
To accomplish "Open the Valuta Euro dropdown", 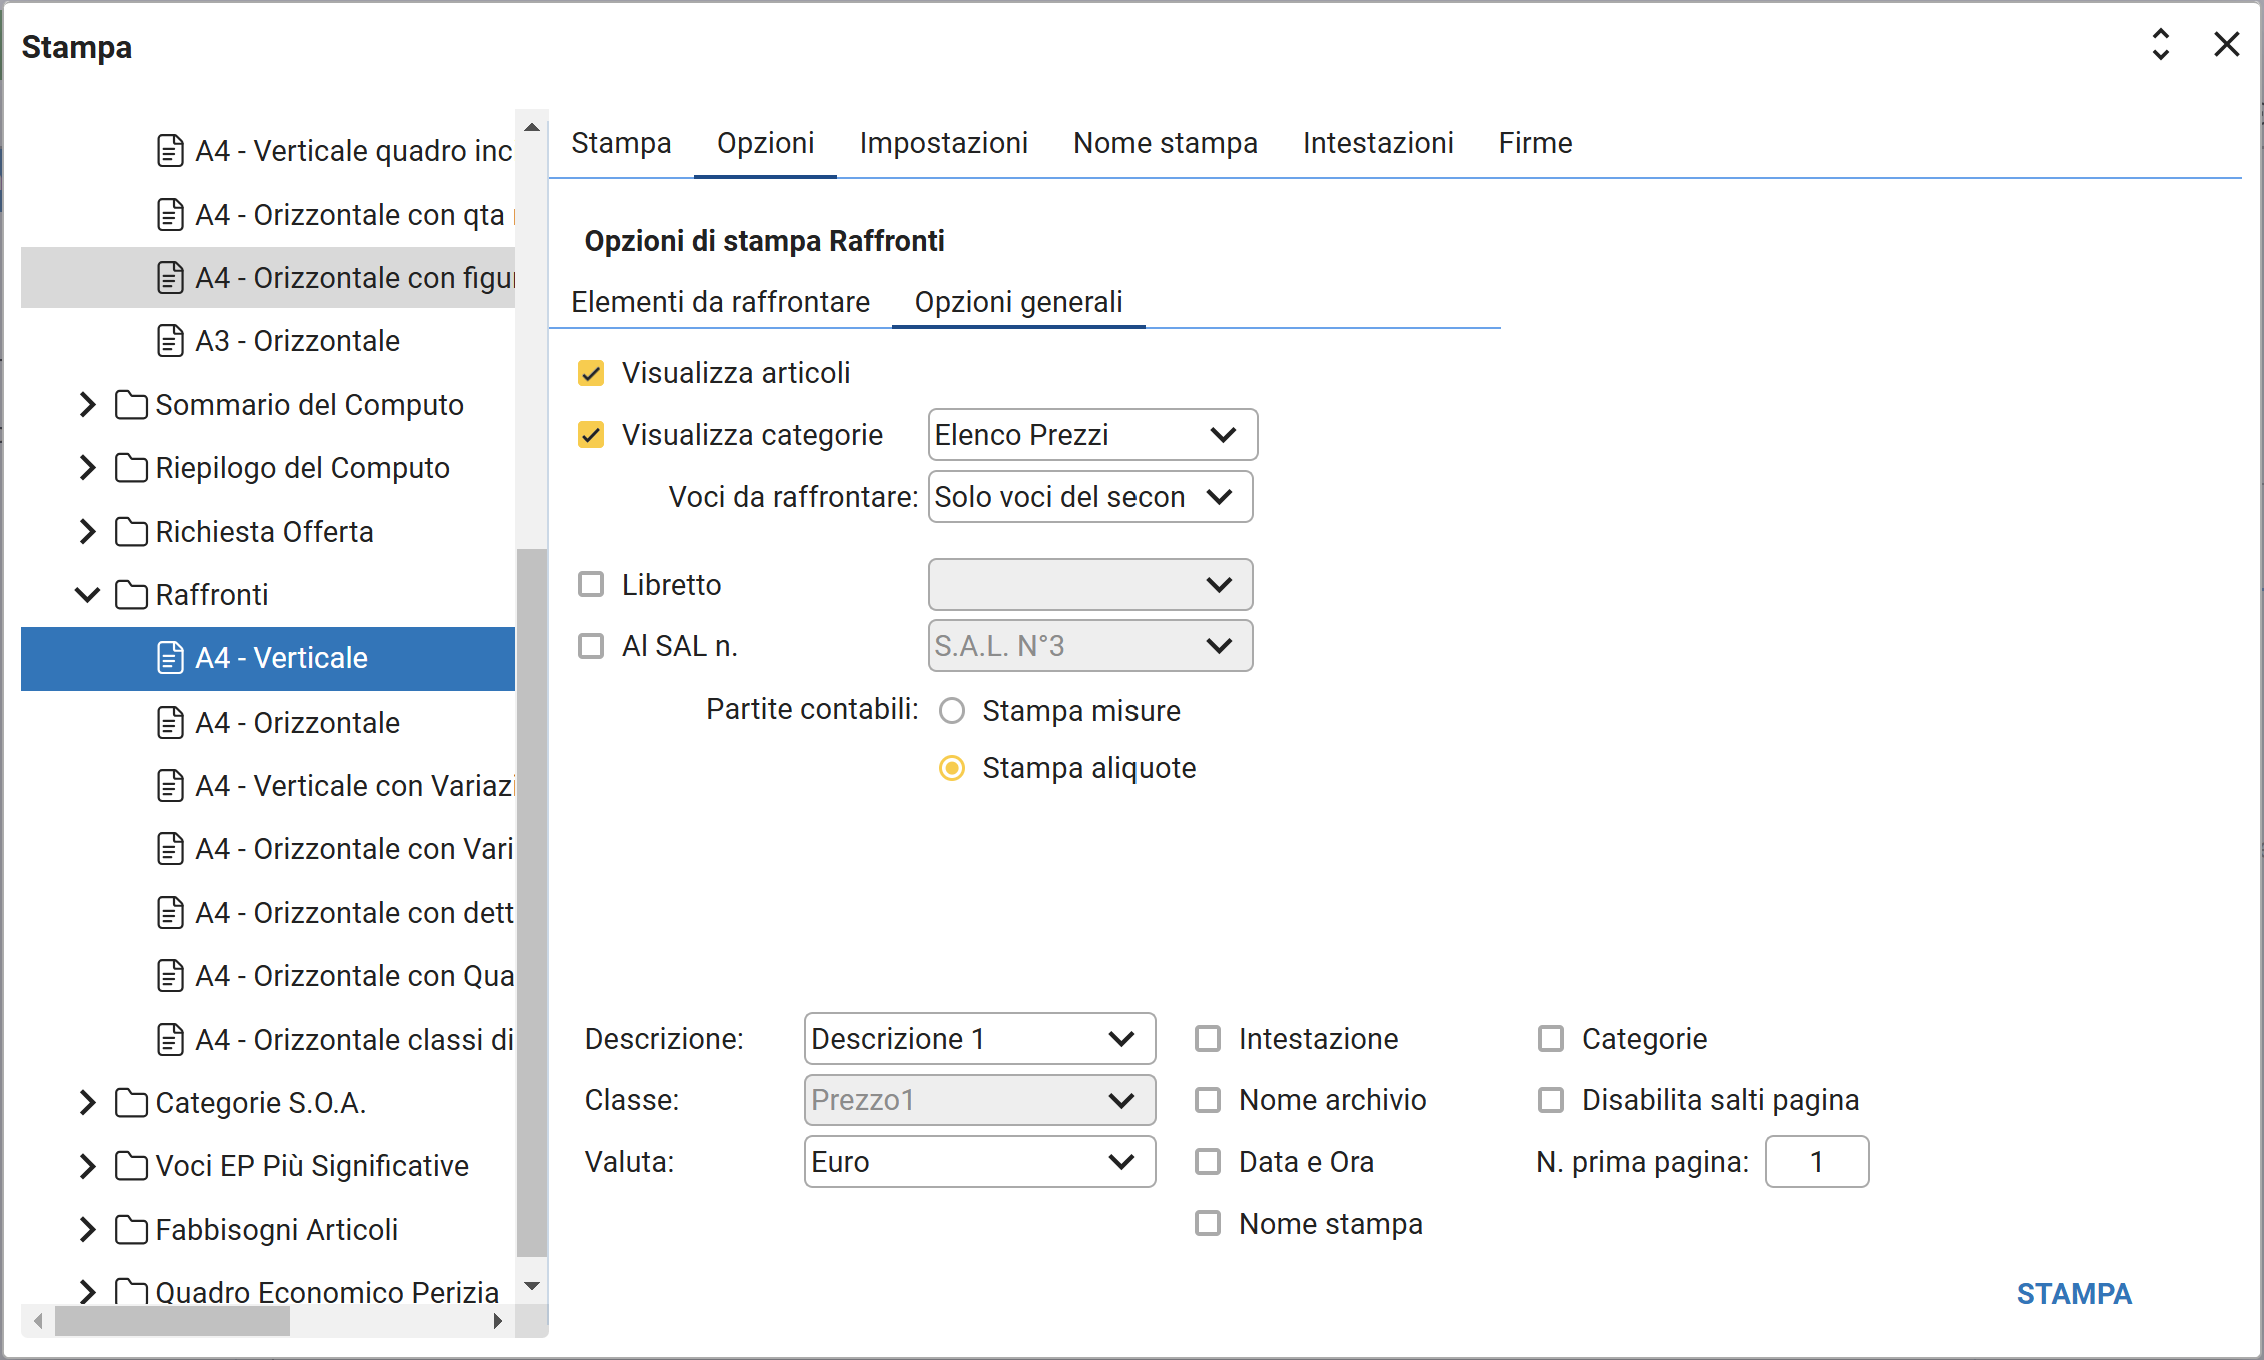I will pyautogui.click(x=979, y=1162).
